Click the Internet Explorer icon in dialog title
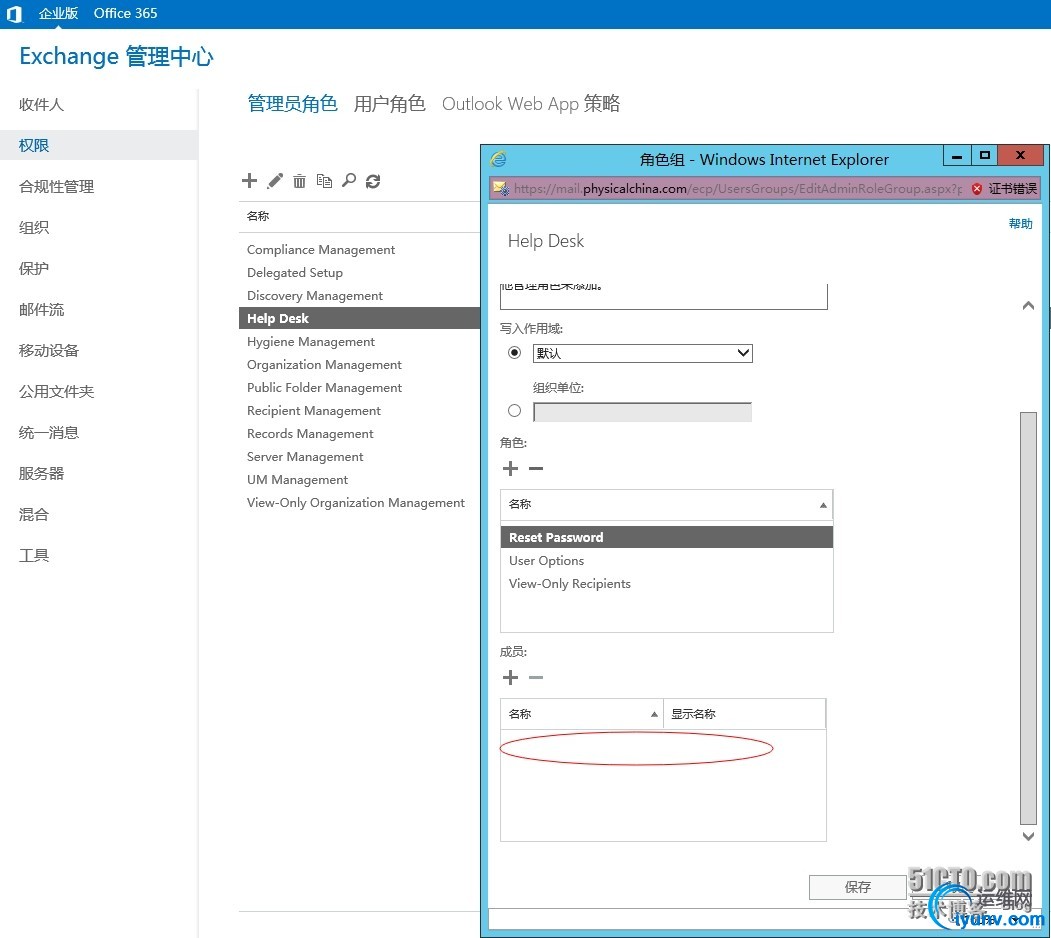The width and height of the screenshot is (1051, 938). click(x=499, y=159)
